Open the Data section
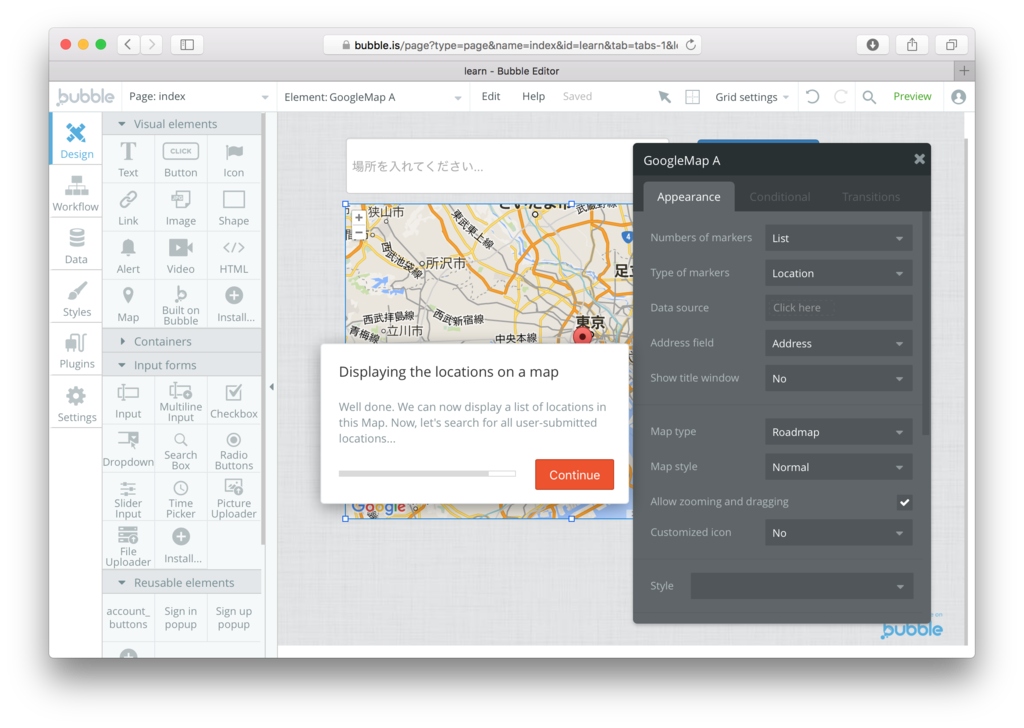The width and height of the screenshot is (1024, 728). point(76,246)
